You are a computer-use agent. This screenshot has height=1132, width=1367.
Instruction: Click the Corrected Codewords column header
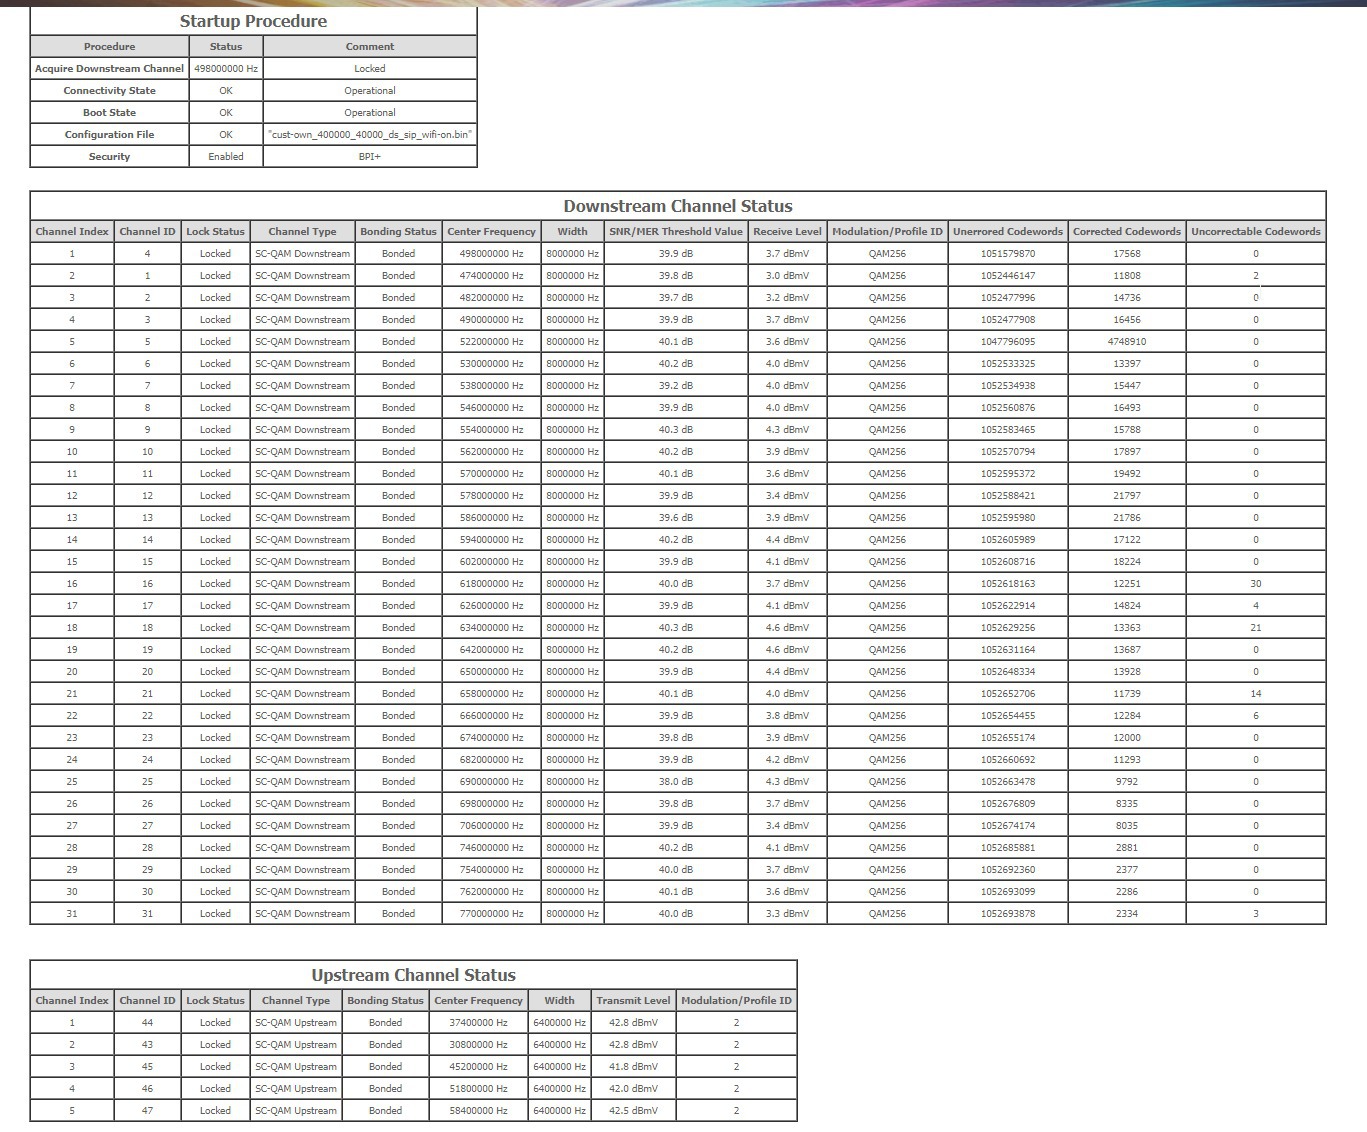point(1126,232)
